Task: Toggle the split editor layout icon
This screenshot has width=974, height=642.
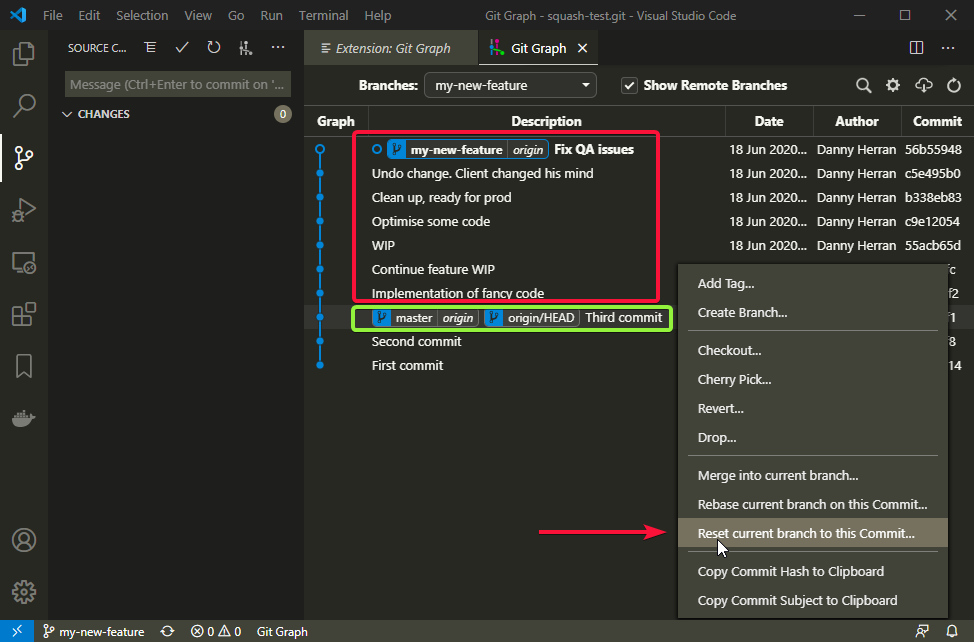Action: (915, 47)
